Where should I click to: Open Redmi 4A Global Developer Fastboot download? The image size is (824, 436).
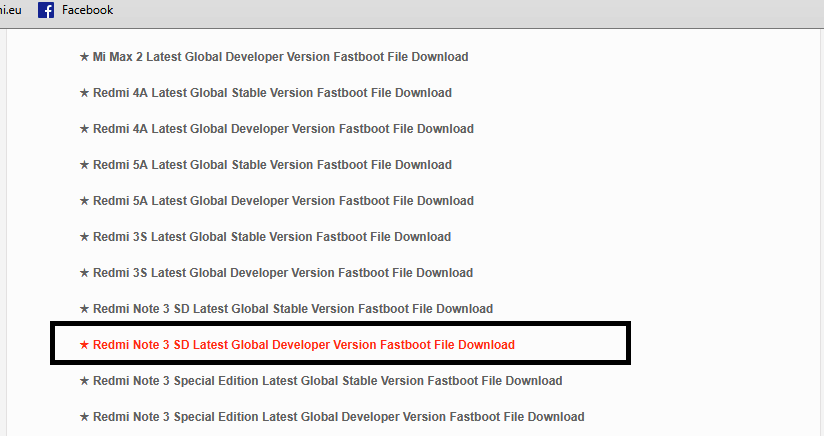[276, 129]
